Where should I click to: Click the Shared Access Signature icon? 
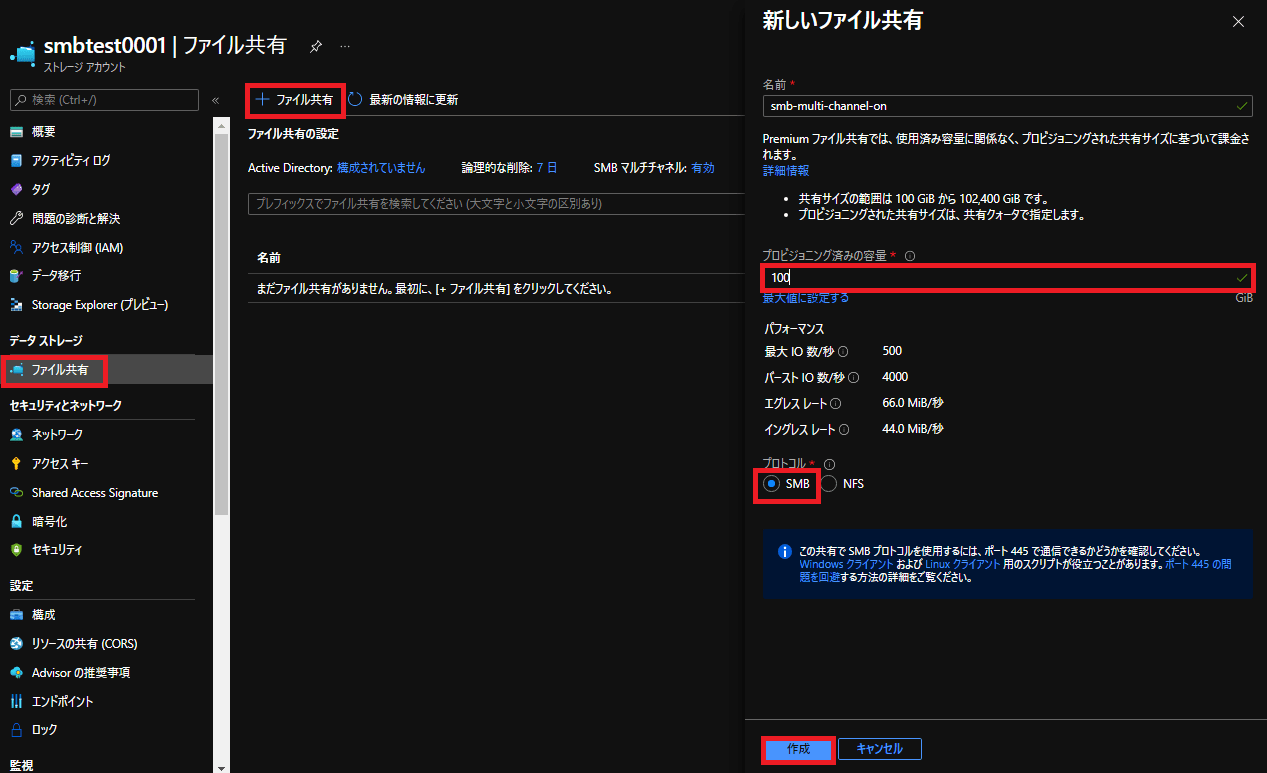[x=16, y=492]
